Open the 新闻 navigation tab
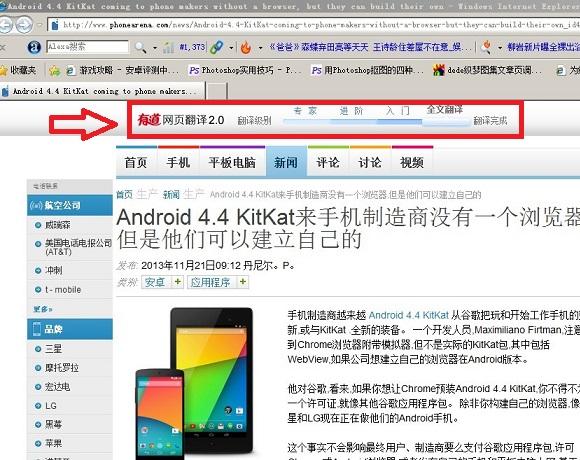580x460 pixels. coord(286,162)
